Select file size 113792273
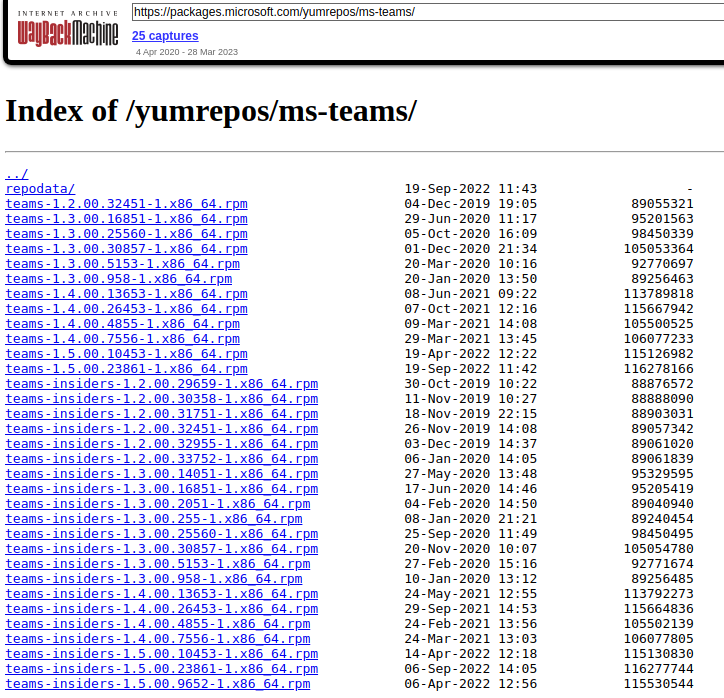The height and width of the screenshot is (698, 724). tap(658, 594)
